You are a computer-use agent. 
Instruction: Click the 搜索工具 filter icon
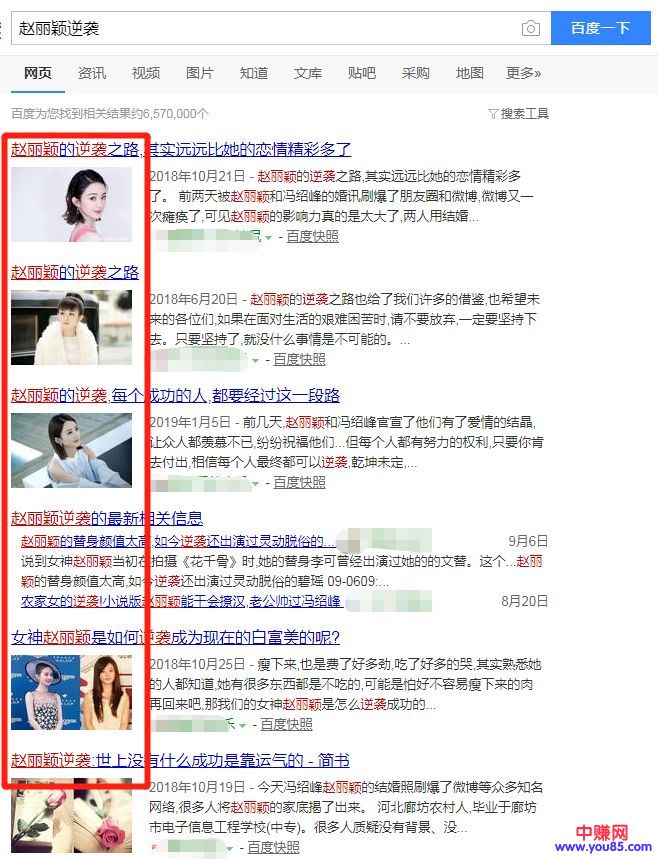(494, 114)
